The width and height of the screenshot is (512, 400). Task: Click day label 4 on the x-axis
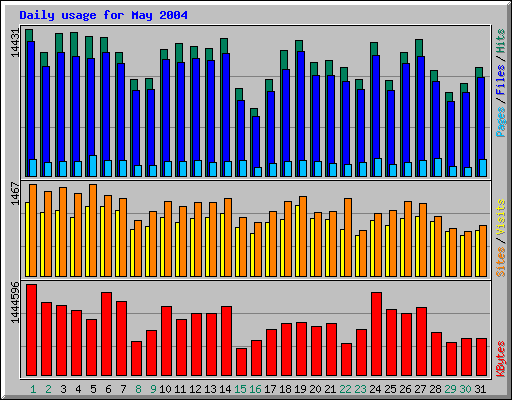click(78, 389)
